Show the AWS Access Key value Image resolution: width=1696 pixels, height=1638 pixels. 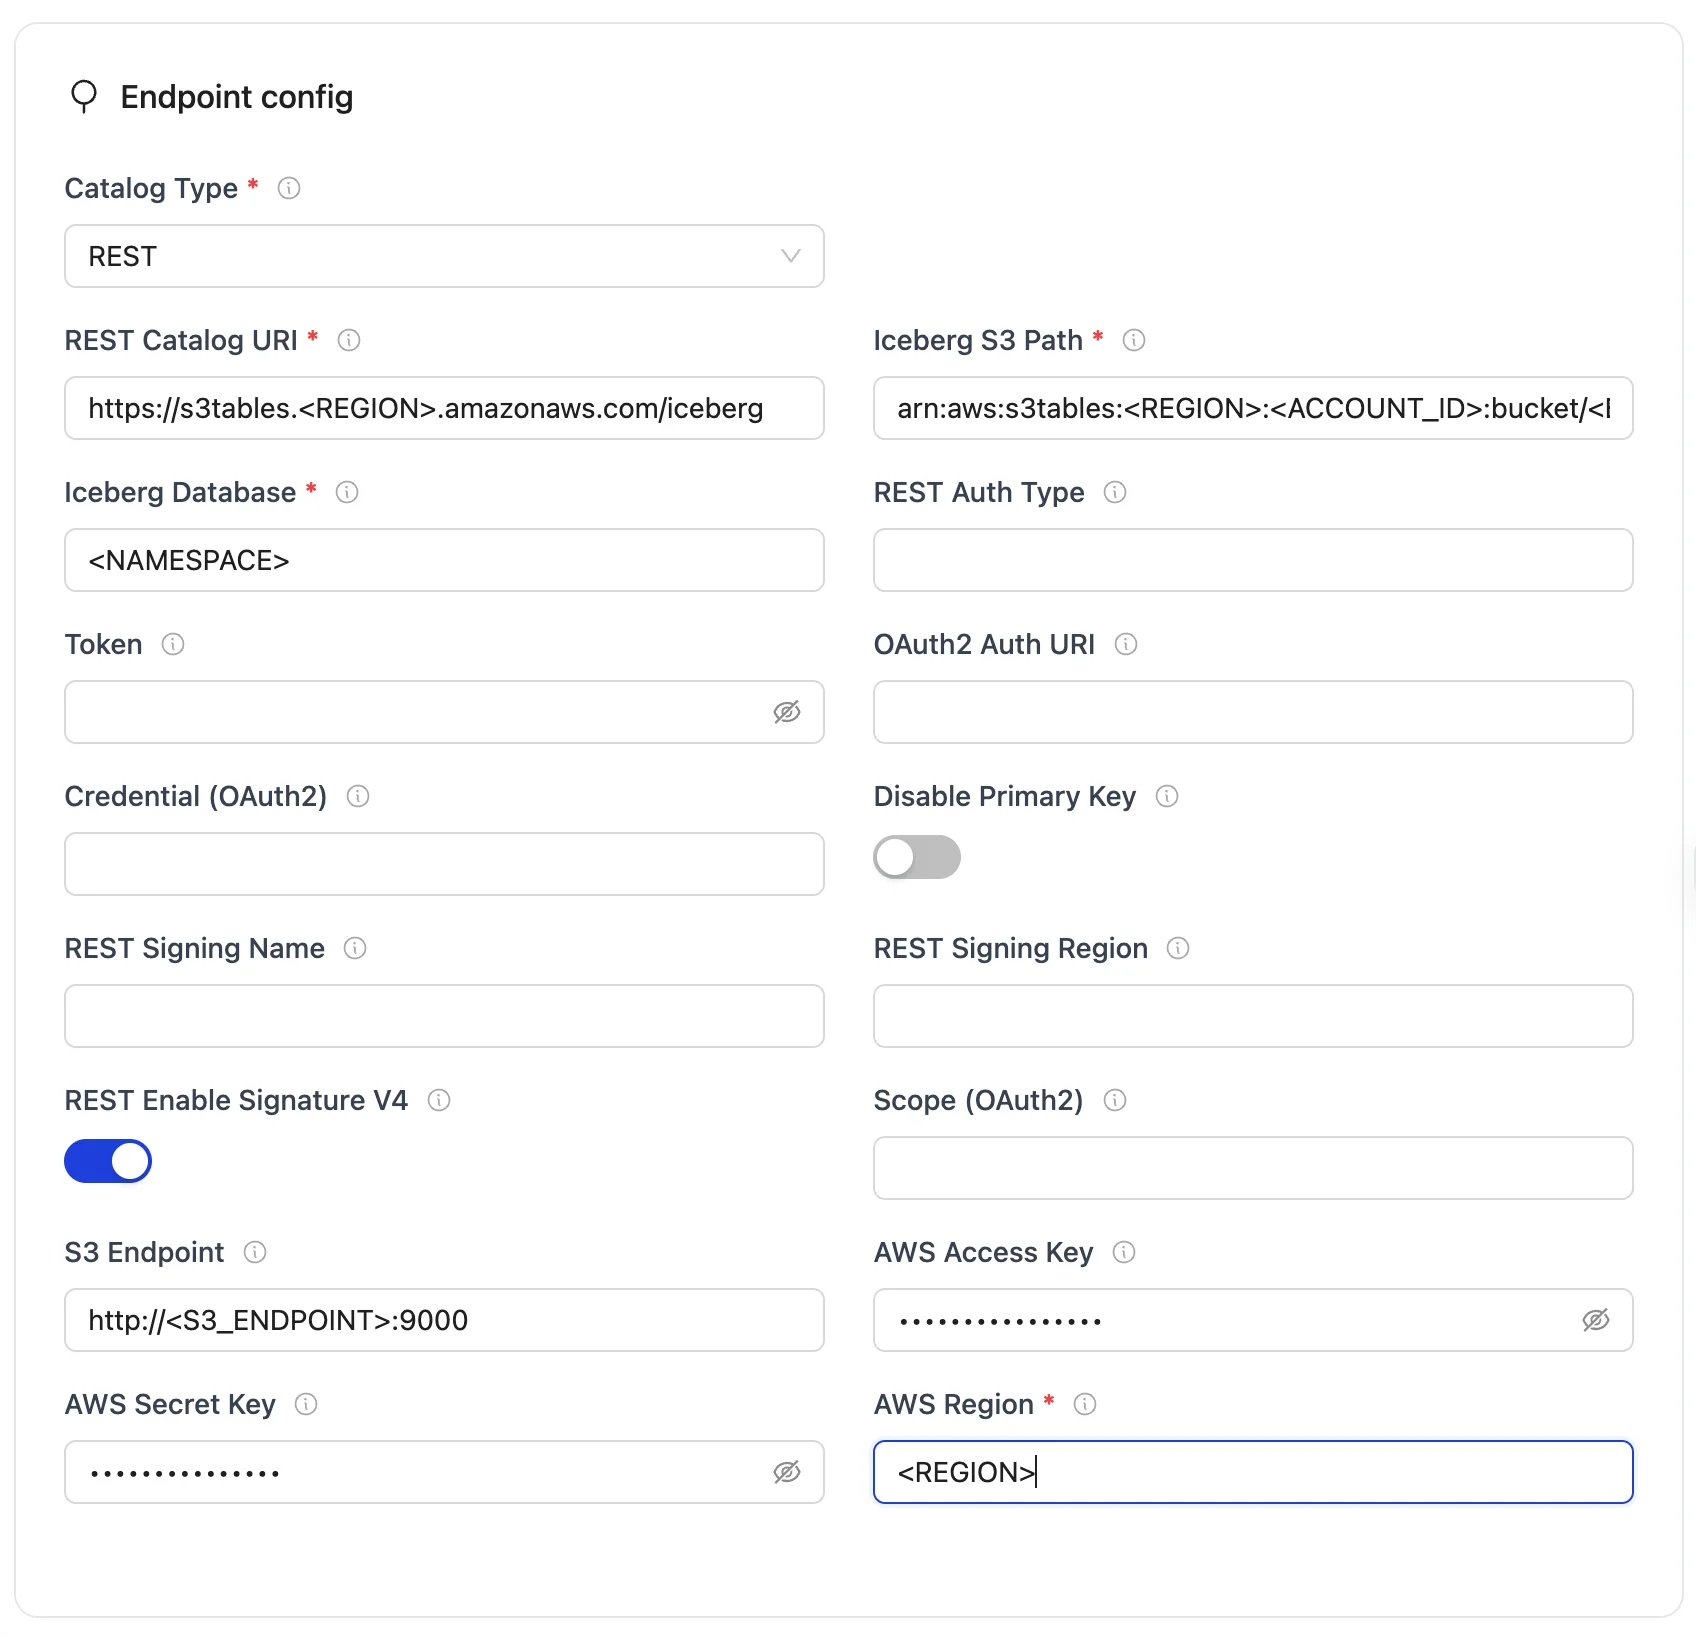[x=1596, y=1320]
